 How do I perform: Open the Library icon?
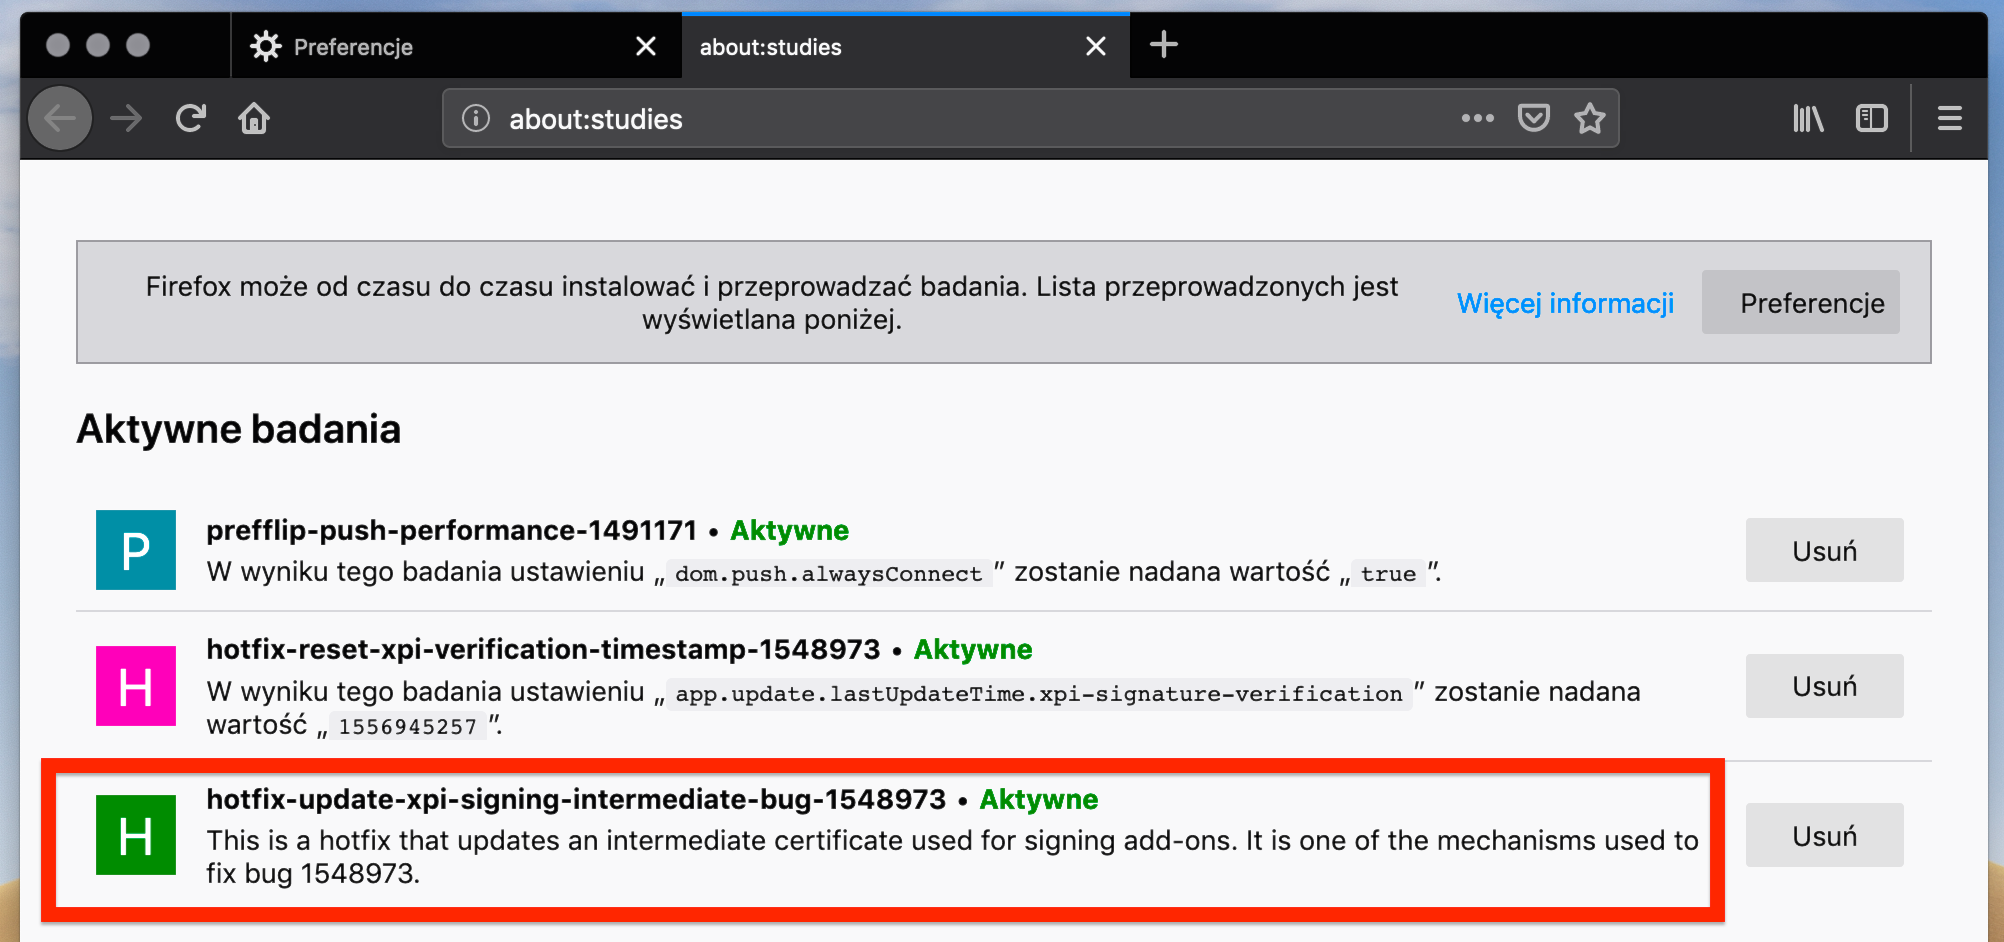point(1808,119)
